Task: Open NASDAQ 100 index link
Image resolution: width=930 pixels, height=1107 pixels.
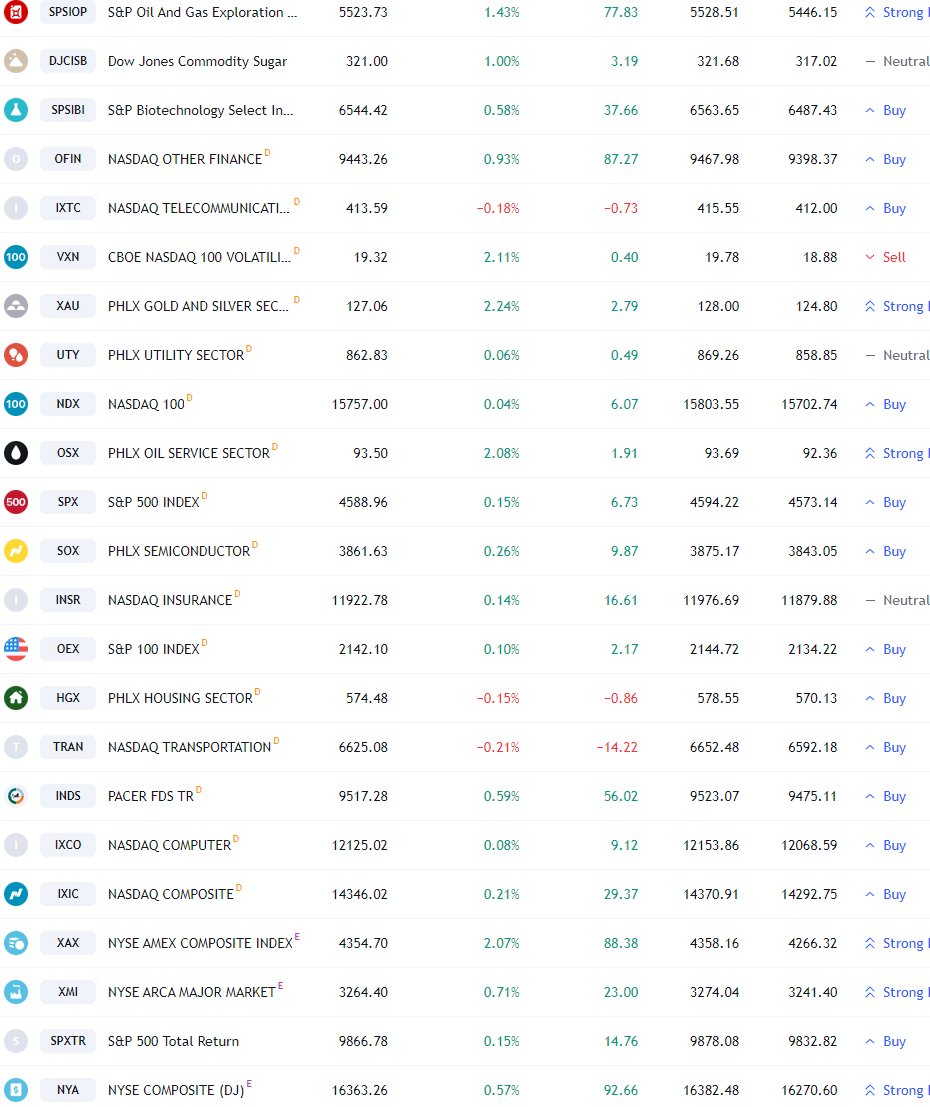Action: [x=146, y=405]
